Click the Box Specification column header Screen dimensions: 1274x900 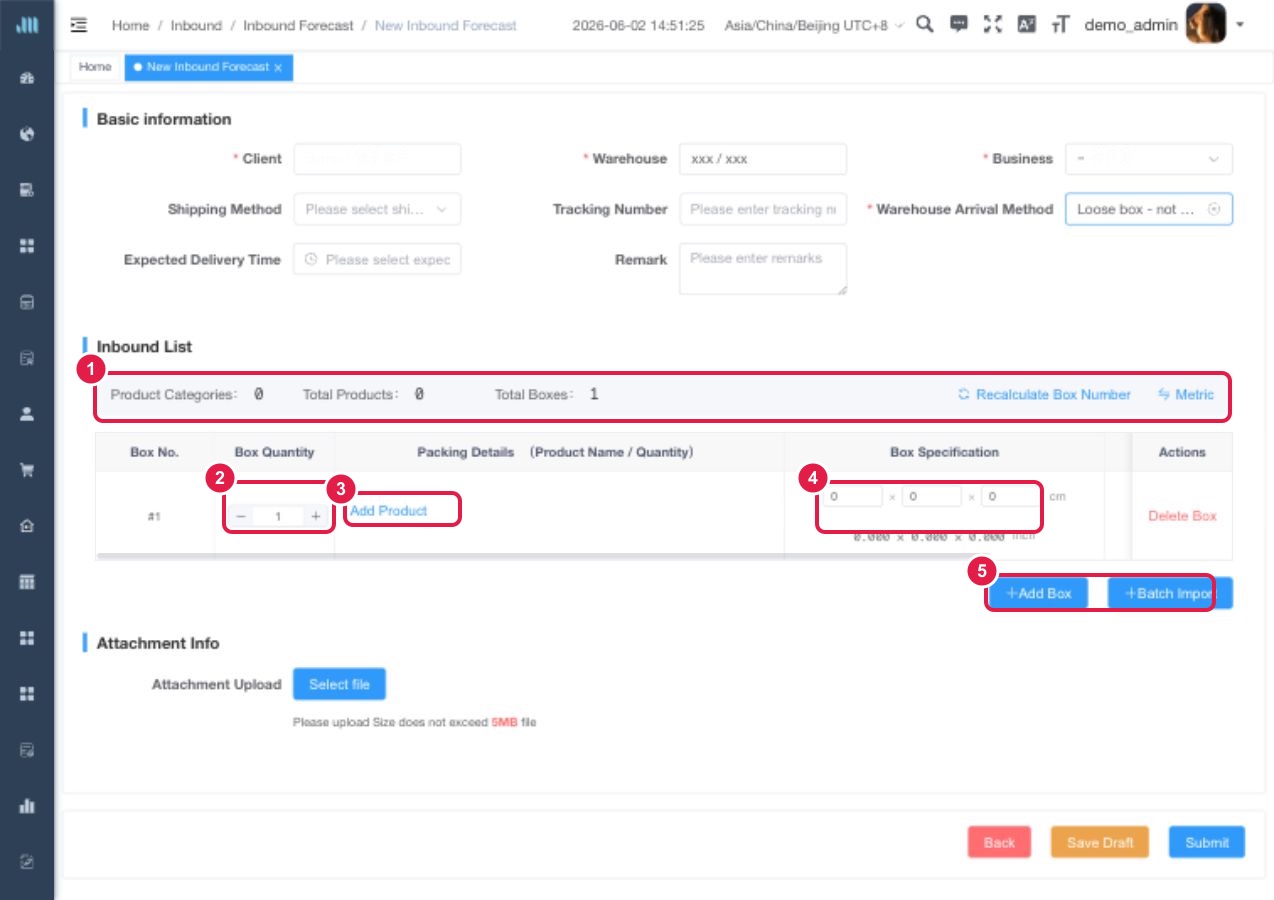944,452
